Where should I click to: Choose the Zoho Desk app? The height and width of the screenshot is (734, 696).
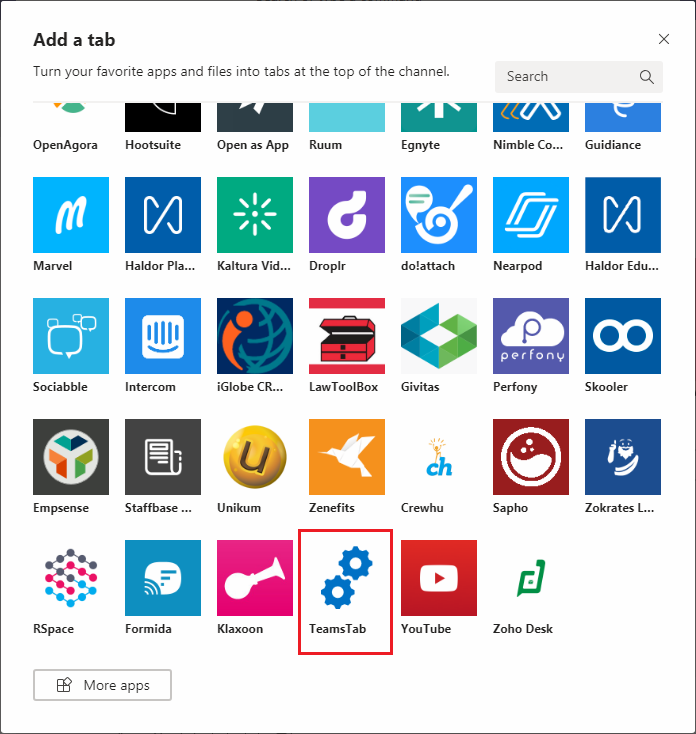pyautogui.click(x=531, y=578)
